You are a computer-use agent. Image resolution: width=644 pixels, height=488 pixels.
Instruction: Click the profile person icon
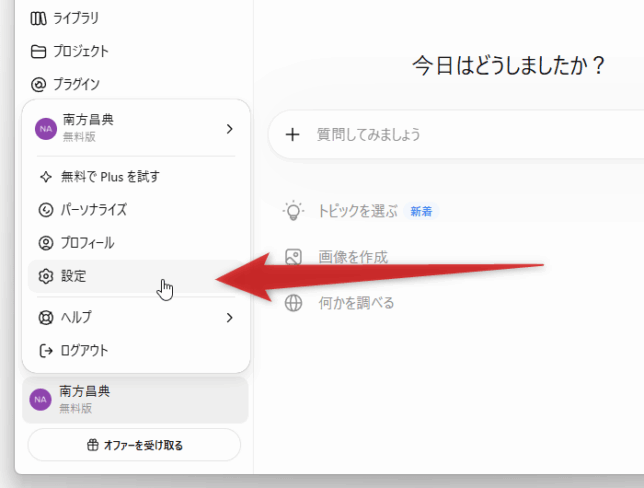[46, 243]
